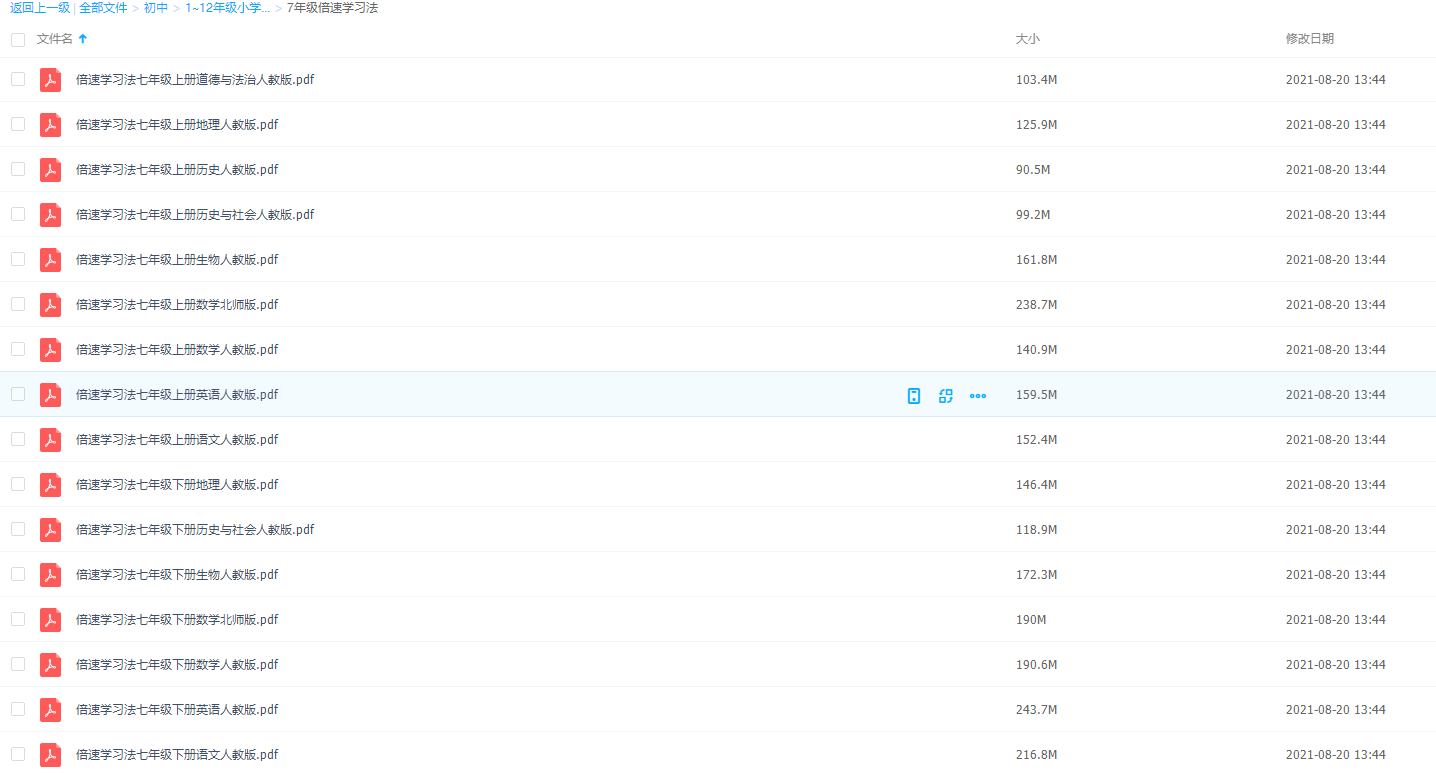Click the send-to-phone icon on the 英语人教版 row
This screenshot has width=1436, height=773.
coord(913,395)
